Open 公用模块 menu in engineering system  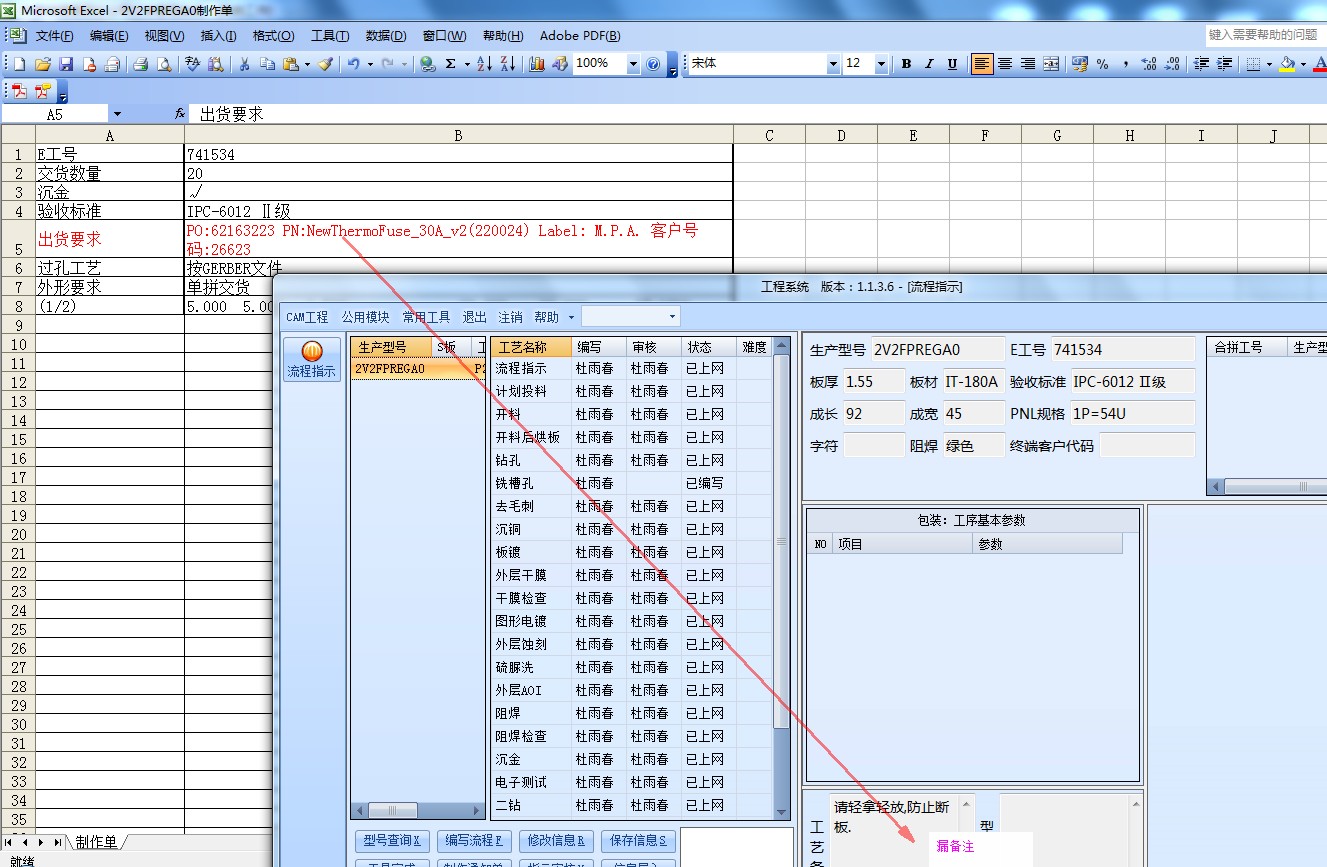(365, 317)
